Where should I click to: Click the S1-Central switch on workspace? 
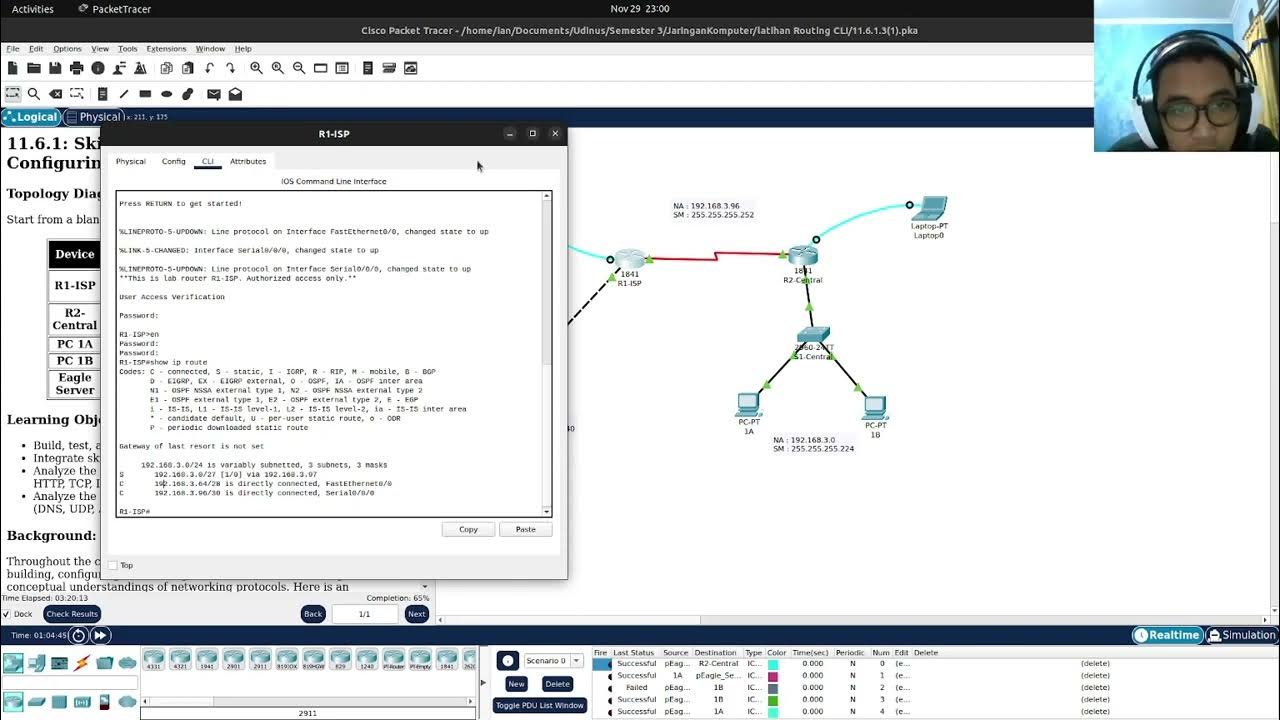(814, 336)
